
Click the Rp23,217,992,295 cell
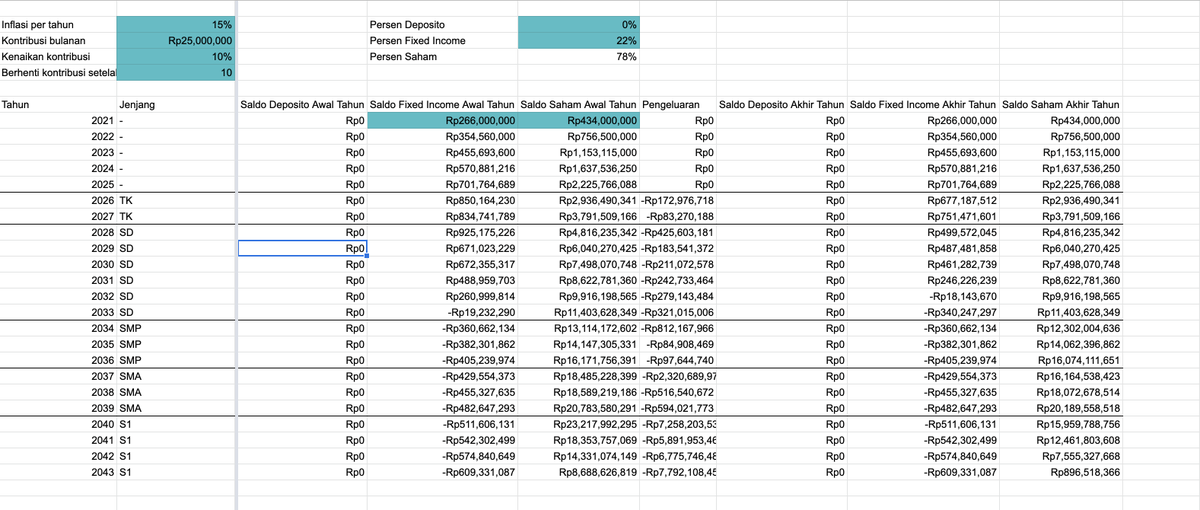579,424
